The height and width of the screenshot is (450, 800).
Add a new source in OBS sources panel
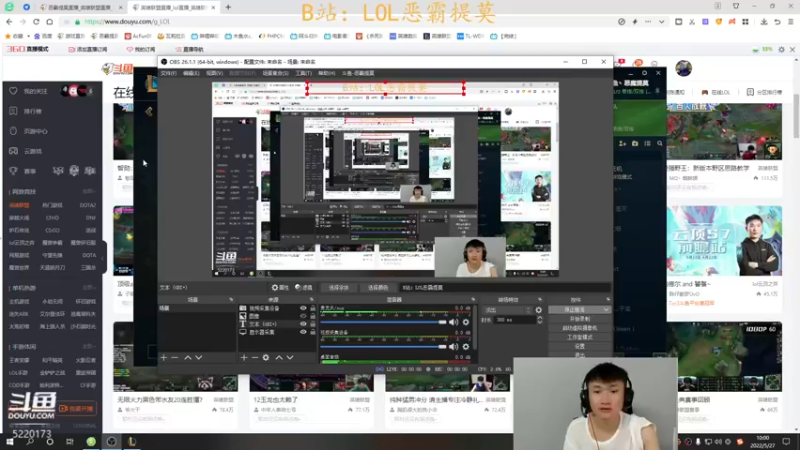[243, 358]
